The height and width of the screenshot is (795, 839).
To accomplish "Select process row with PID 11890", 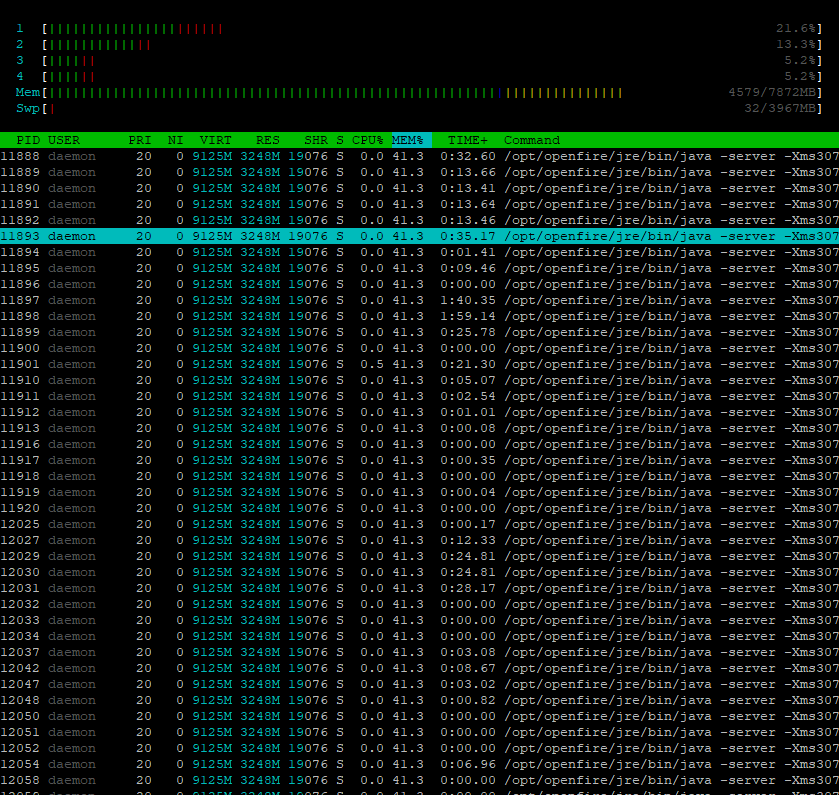I will pyautogui.click(x=420, y=188).
